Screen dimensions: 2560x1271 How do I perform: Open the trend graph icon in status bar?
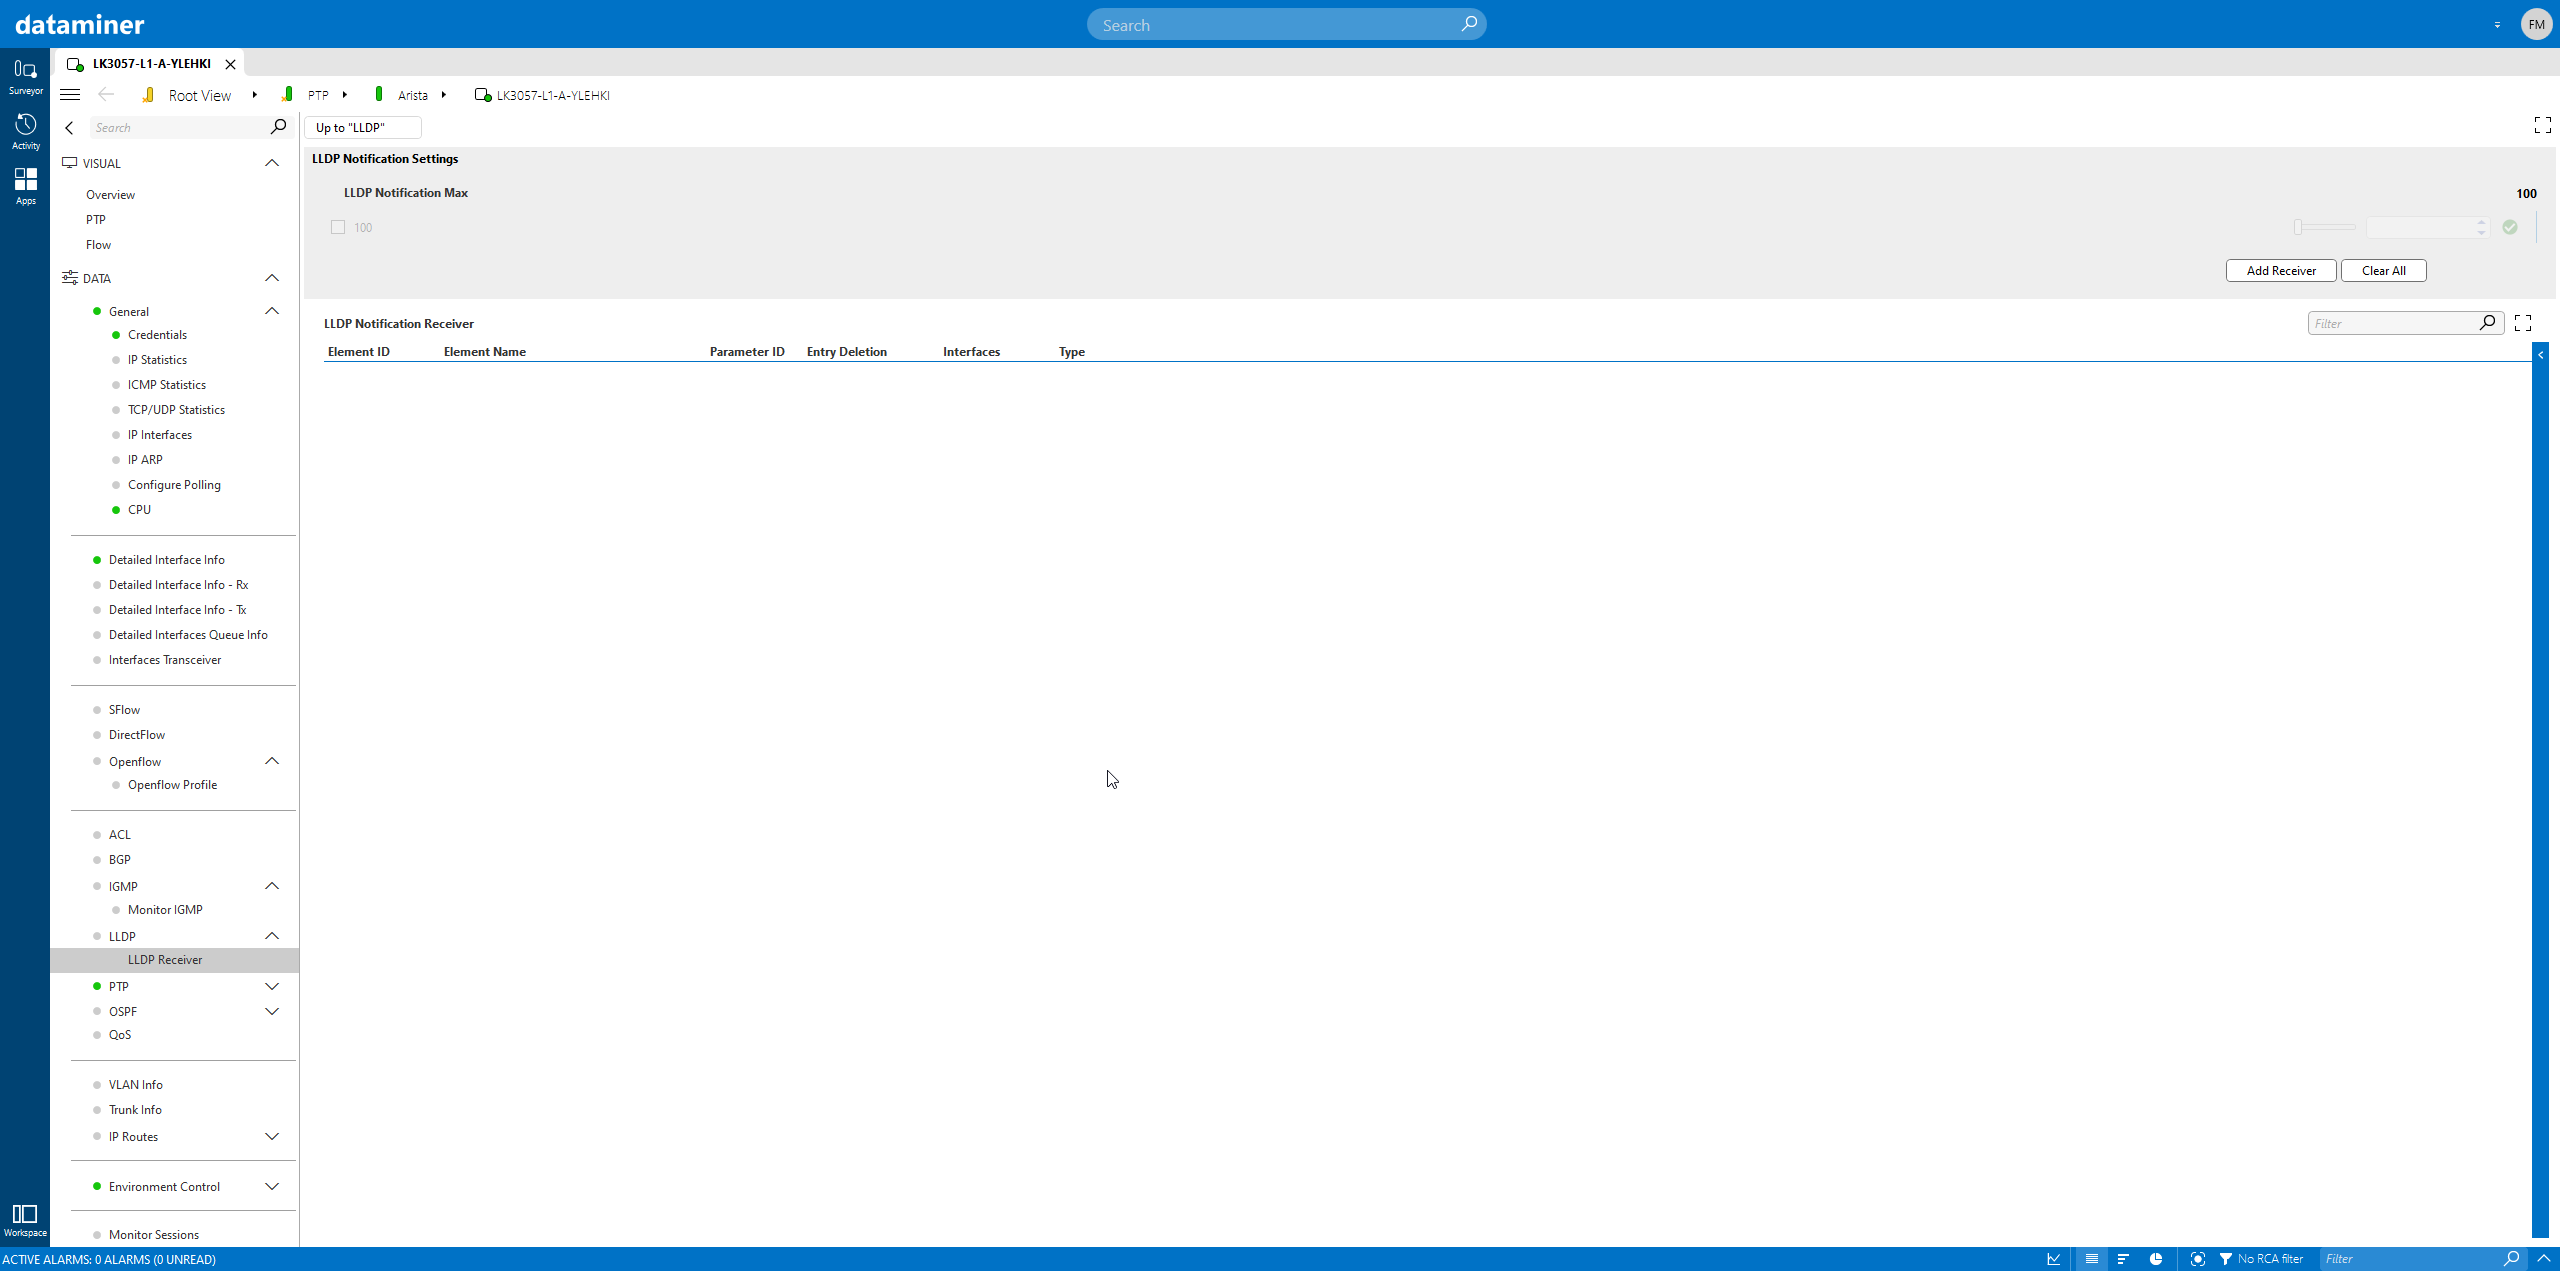2054,1259
